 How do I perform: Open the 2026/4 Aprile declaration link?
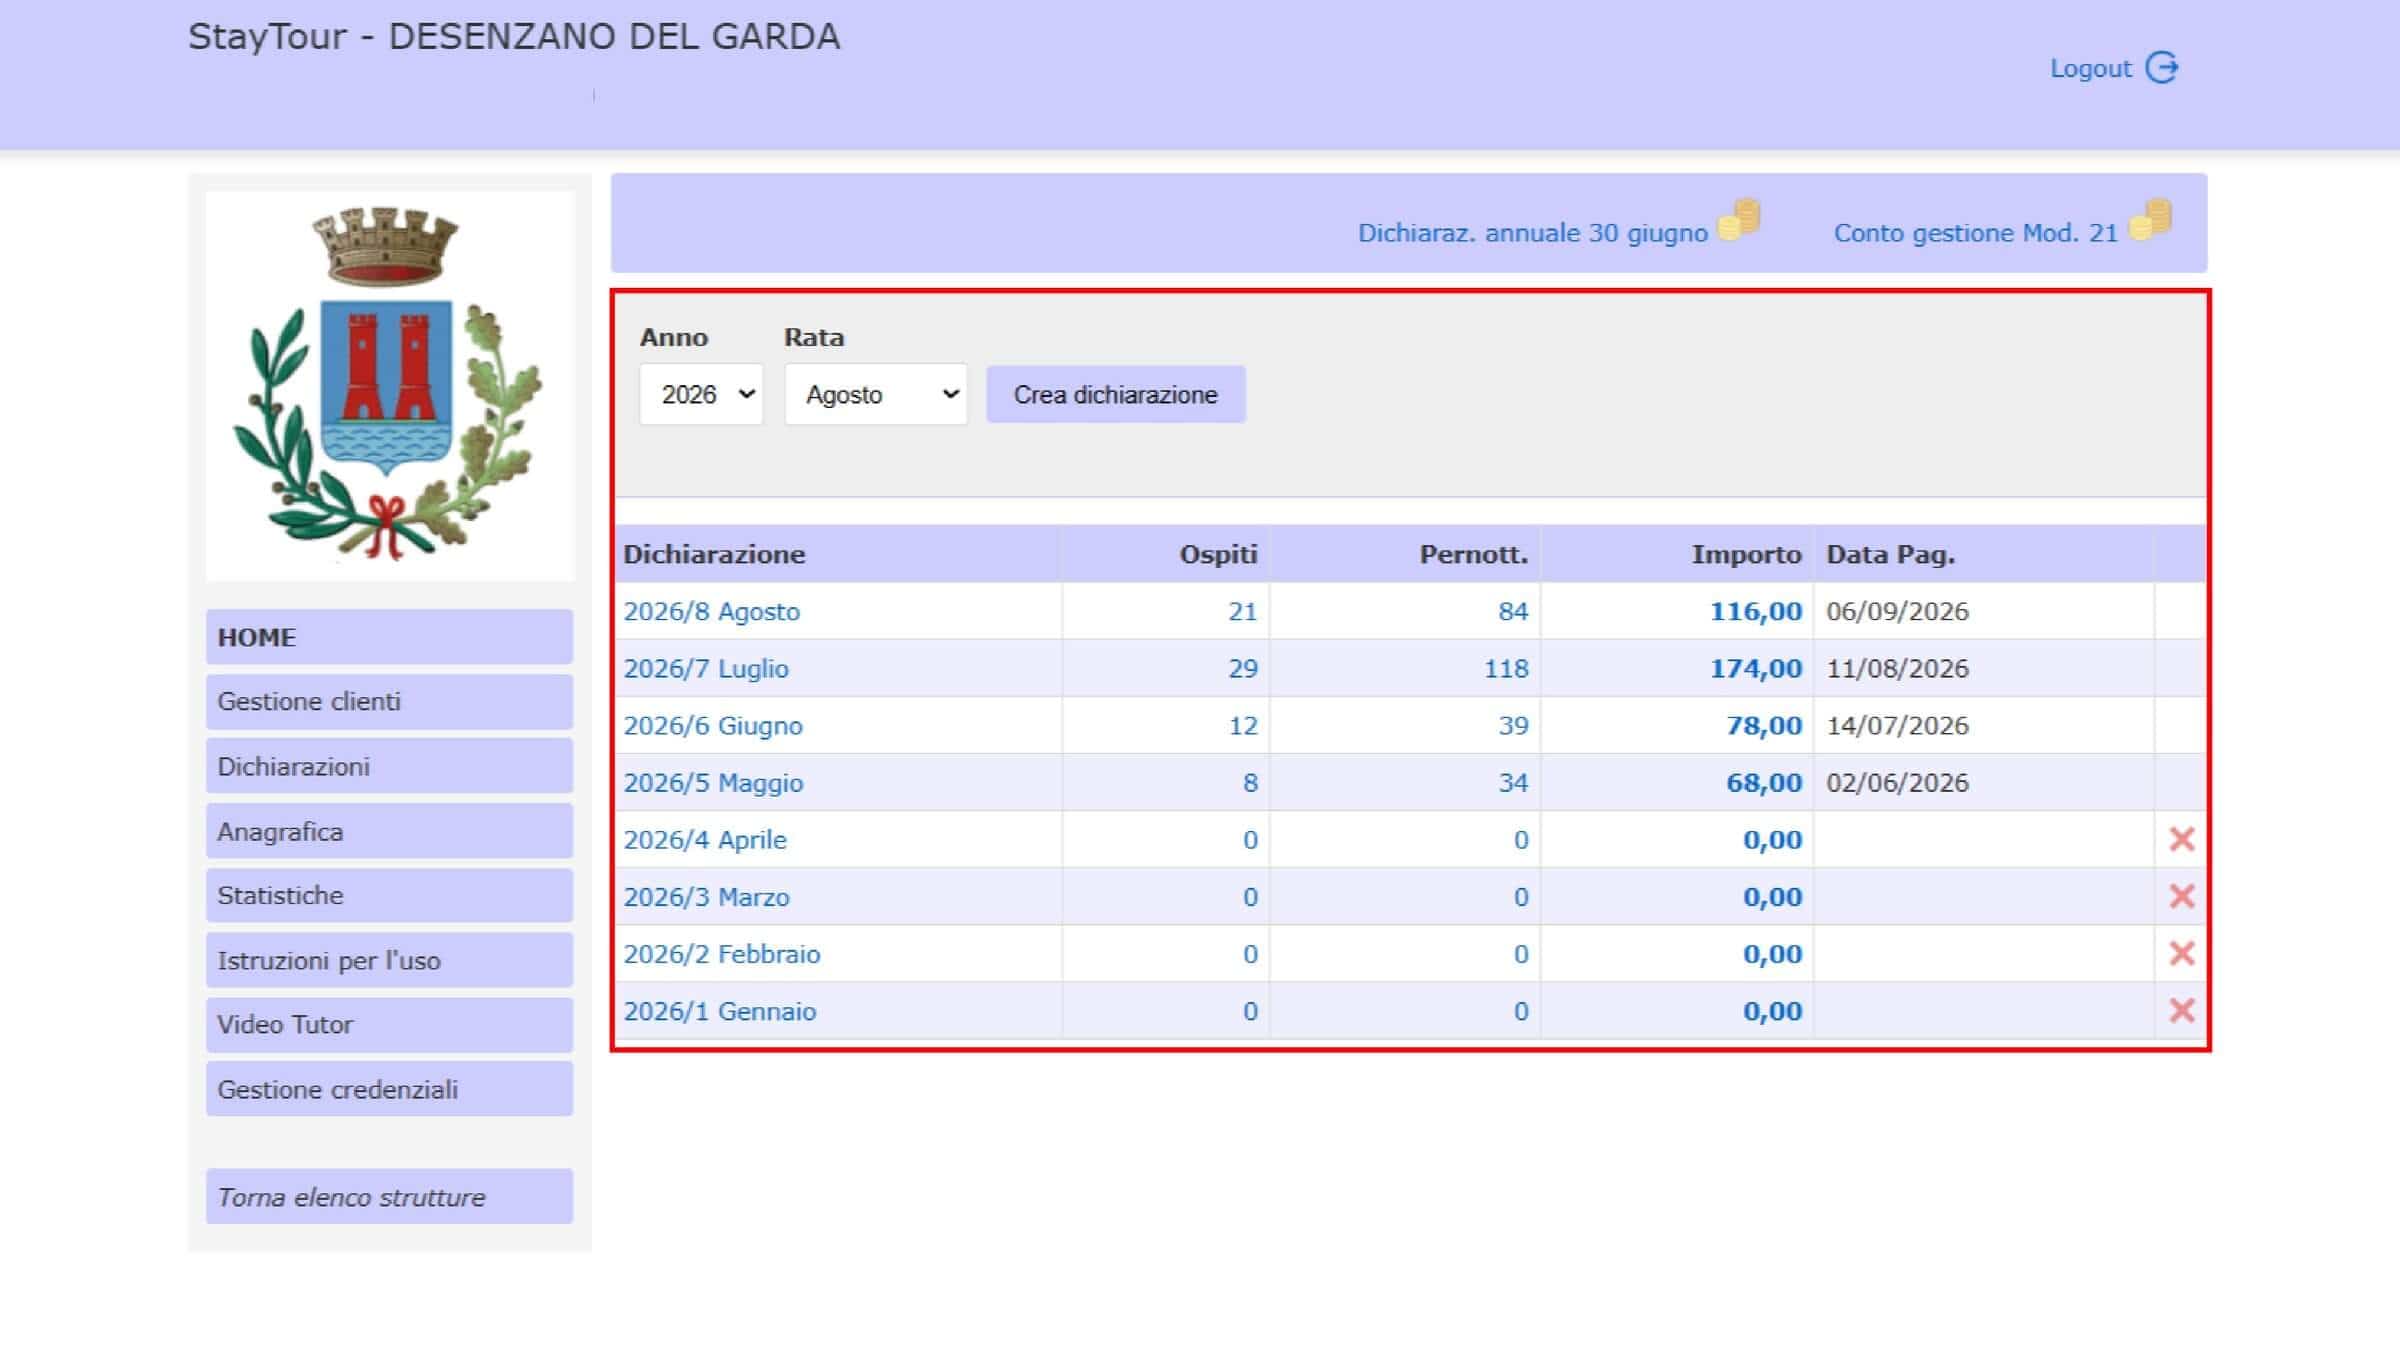coord(705,839)
